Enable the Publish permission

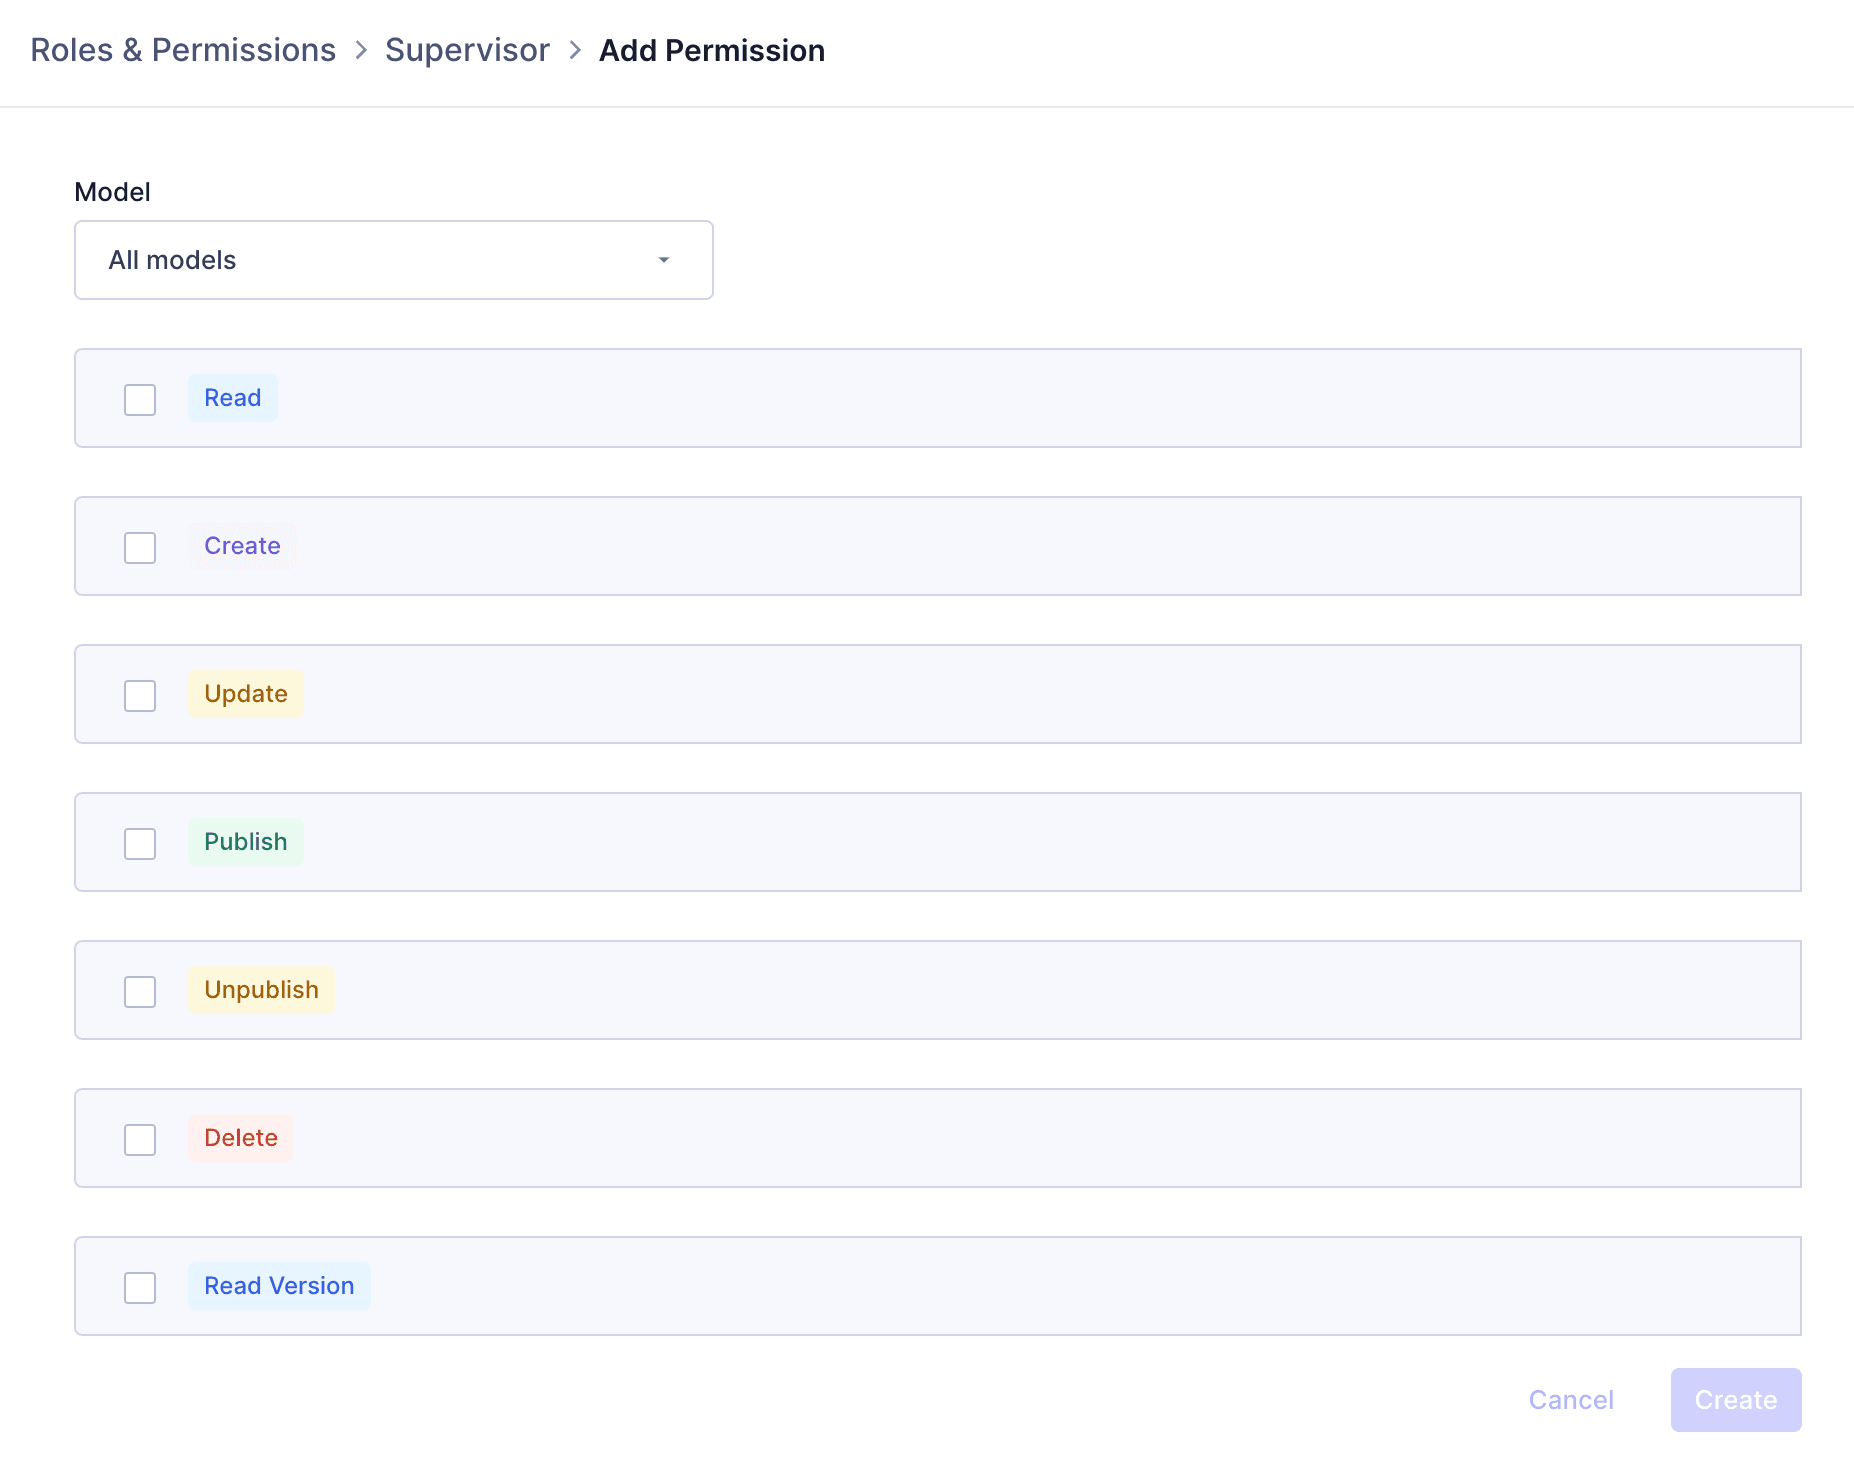[139, 843]
